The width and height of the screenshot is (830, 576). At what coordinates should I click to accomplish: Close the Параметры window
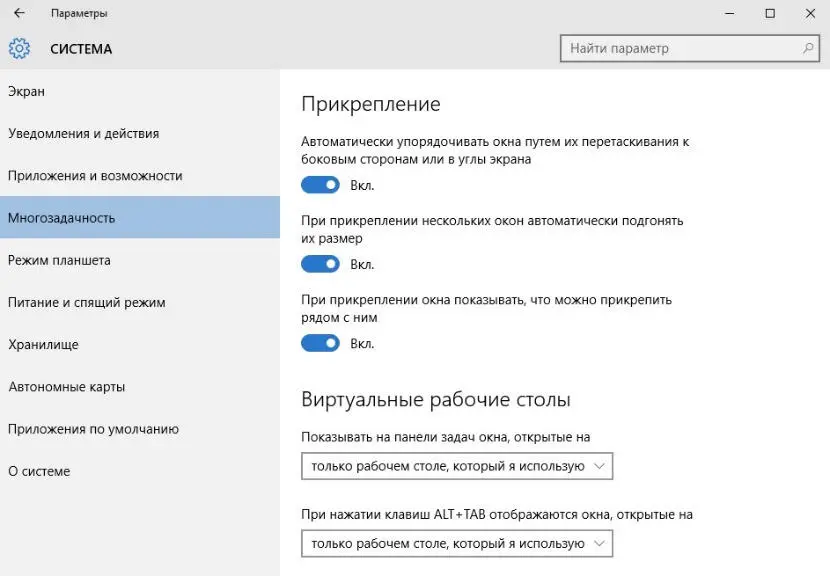[810, 13]
